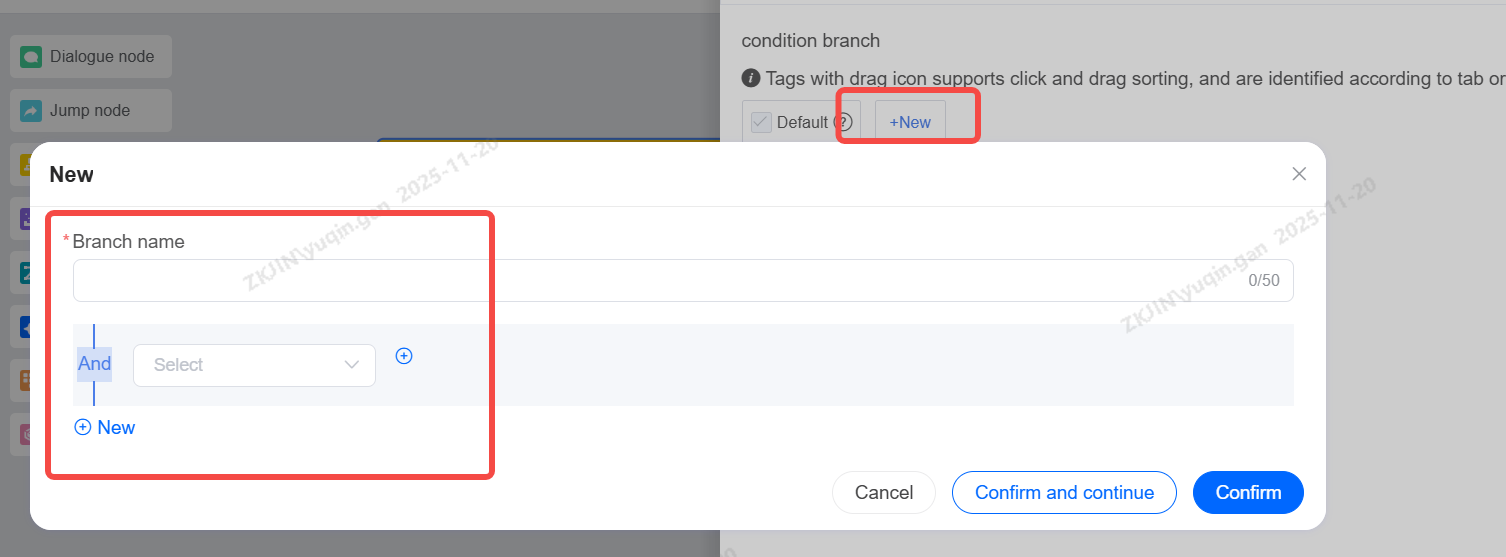This screenshot has width=1506, height=557.
Task: Click the Jump node arrow icon
Action: point(31,111)
